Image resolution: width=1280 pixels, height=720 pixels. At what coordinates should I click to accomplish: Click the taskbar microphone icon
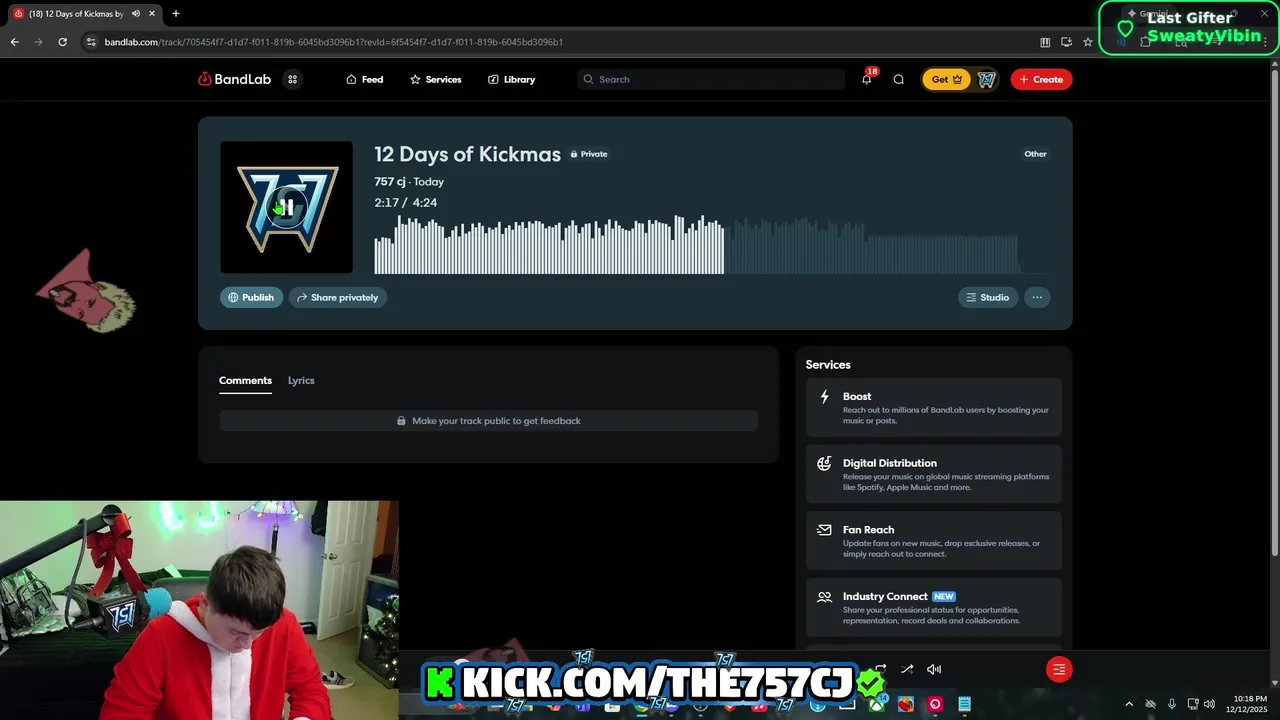click(1172, 704)
